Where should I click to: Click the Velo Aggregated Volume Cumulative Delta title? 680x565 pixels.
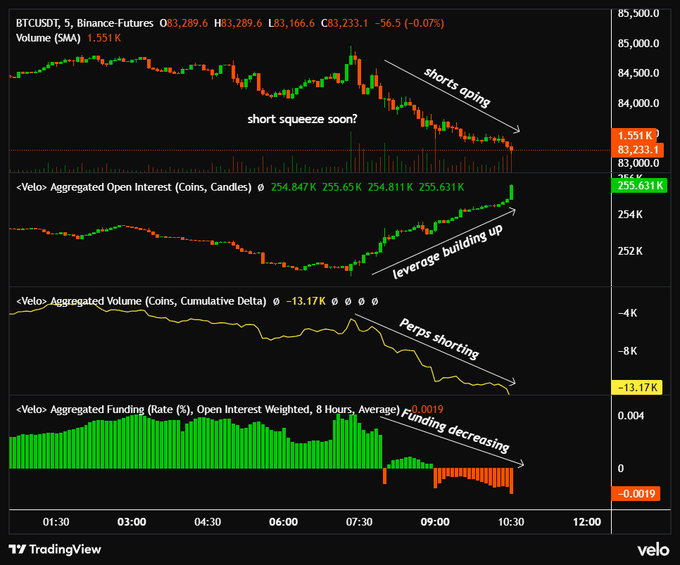(x=141, y=301)
